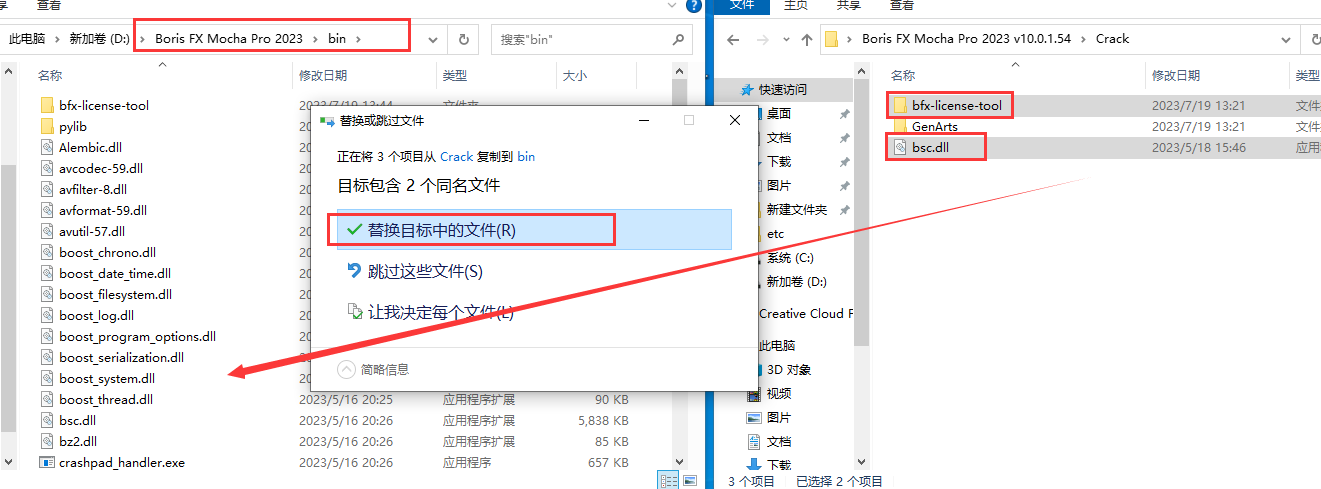Screen dimensions: 1321x489
Task: Select boost_thread.dll in the file list
Action: [x=106, y=399]
